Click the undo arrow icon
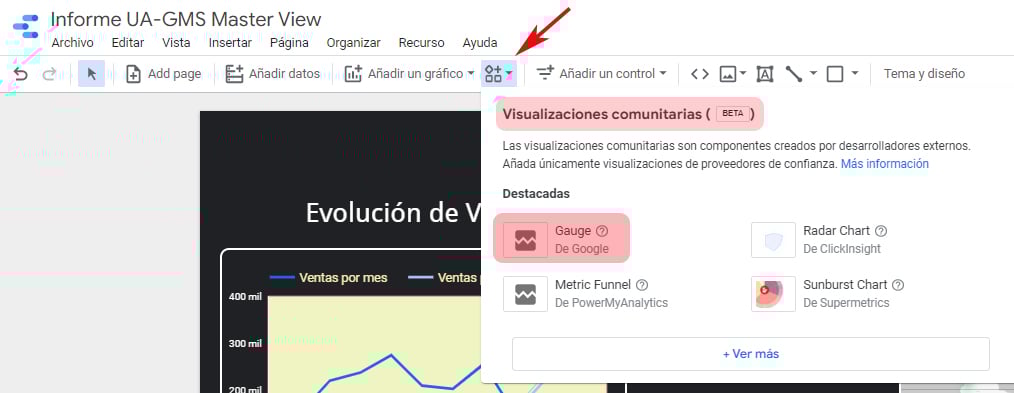Image resolution: width=1014 pixels, height=393 pixels. point(21,74)
